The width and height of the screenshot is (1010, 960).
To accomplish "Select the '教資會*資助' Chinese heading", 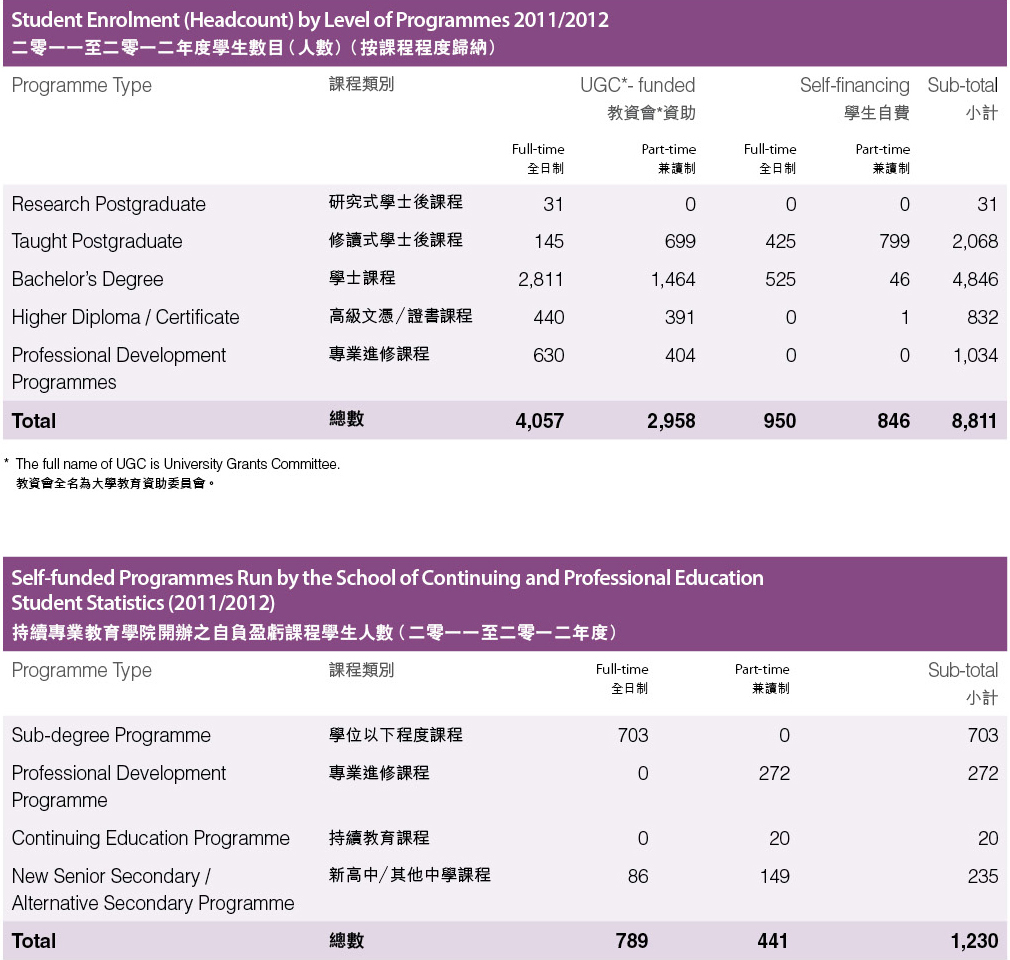I will 651,113.
